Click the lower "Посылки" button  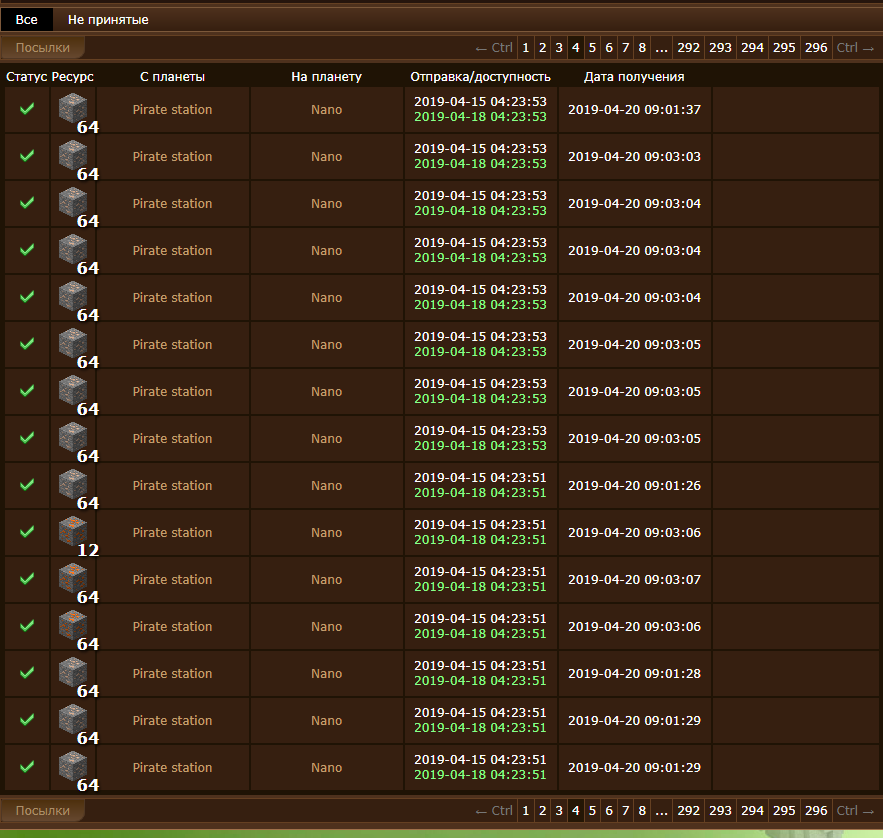pyautogui.click(x=43, y=811)
